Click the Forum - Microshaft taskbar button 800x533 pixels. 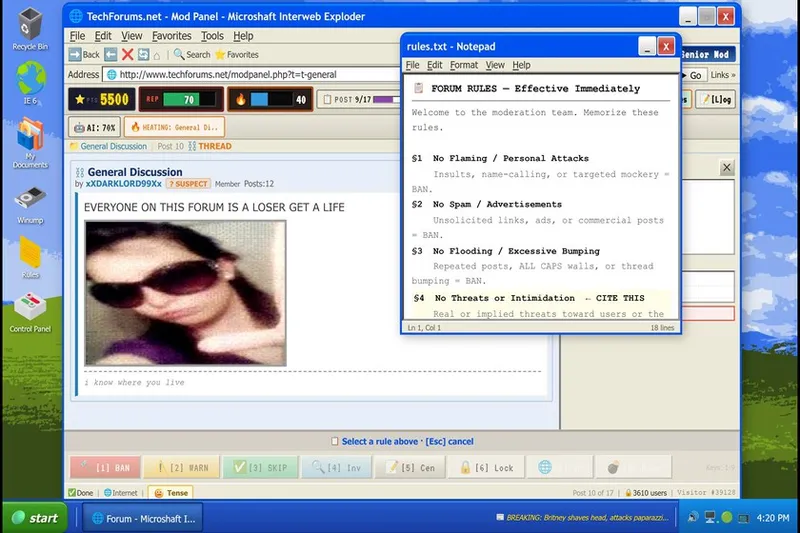142,518
